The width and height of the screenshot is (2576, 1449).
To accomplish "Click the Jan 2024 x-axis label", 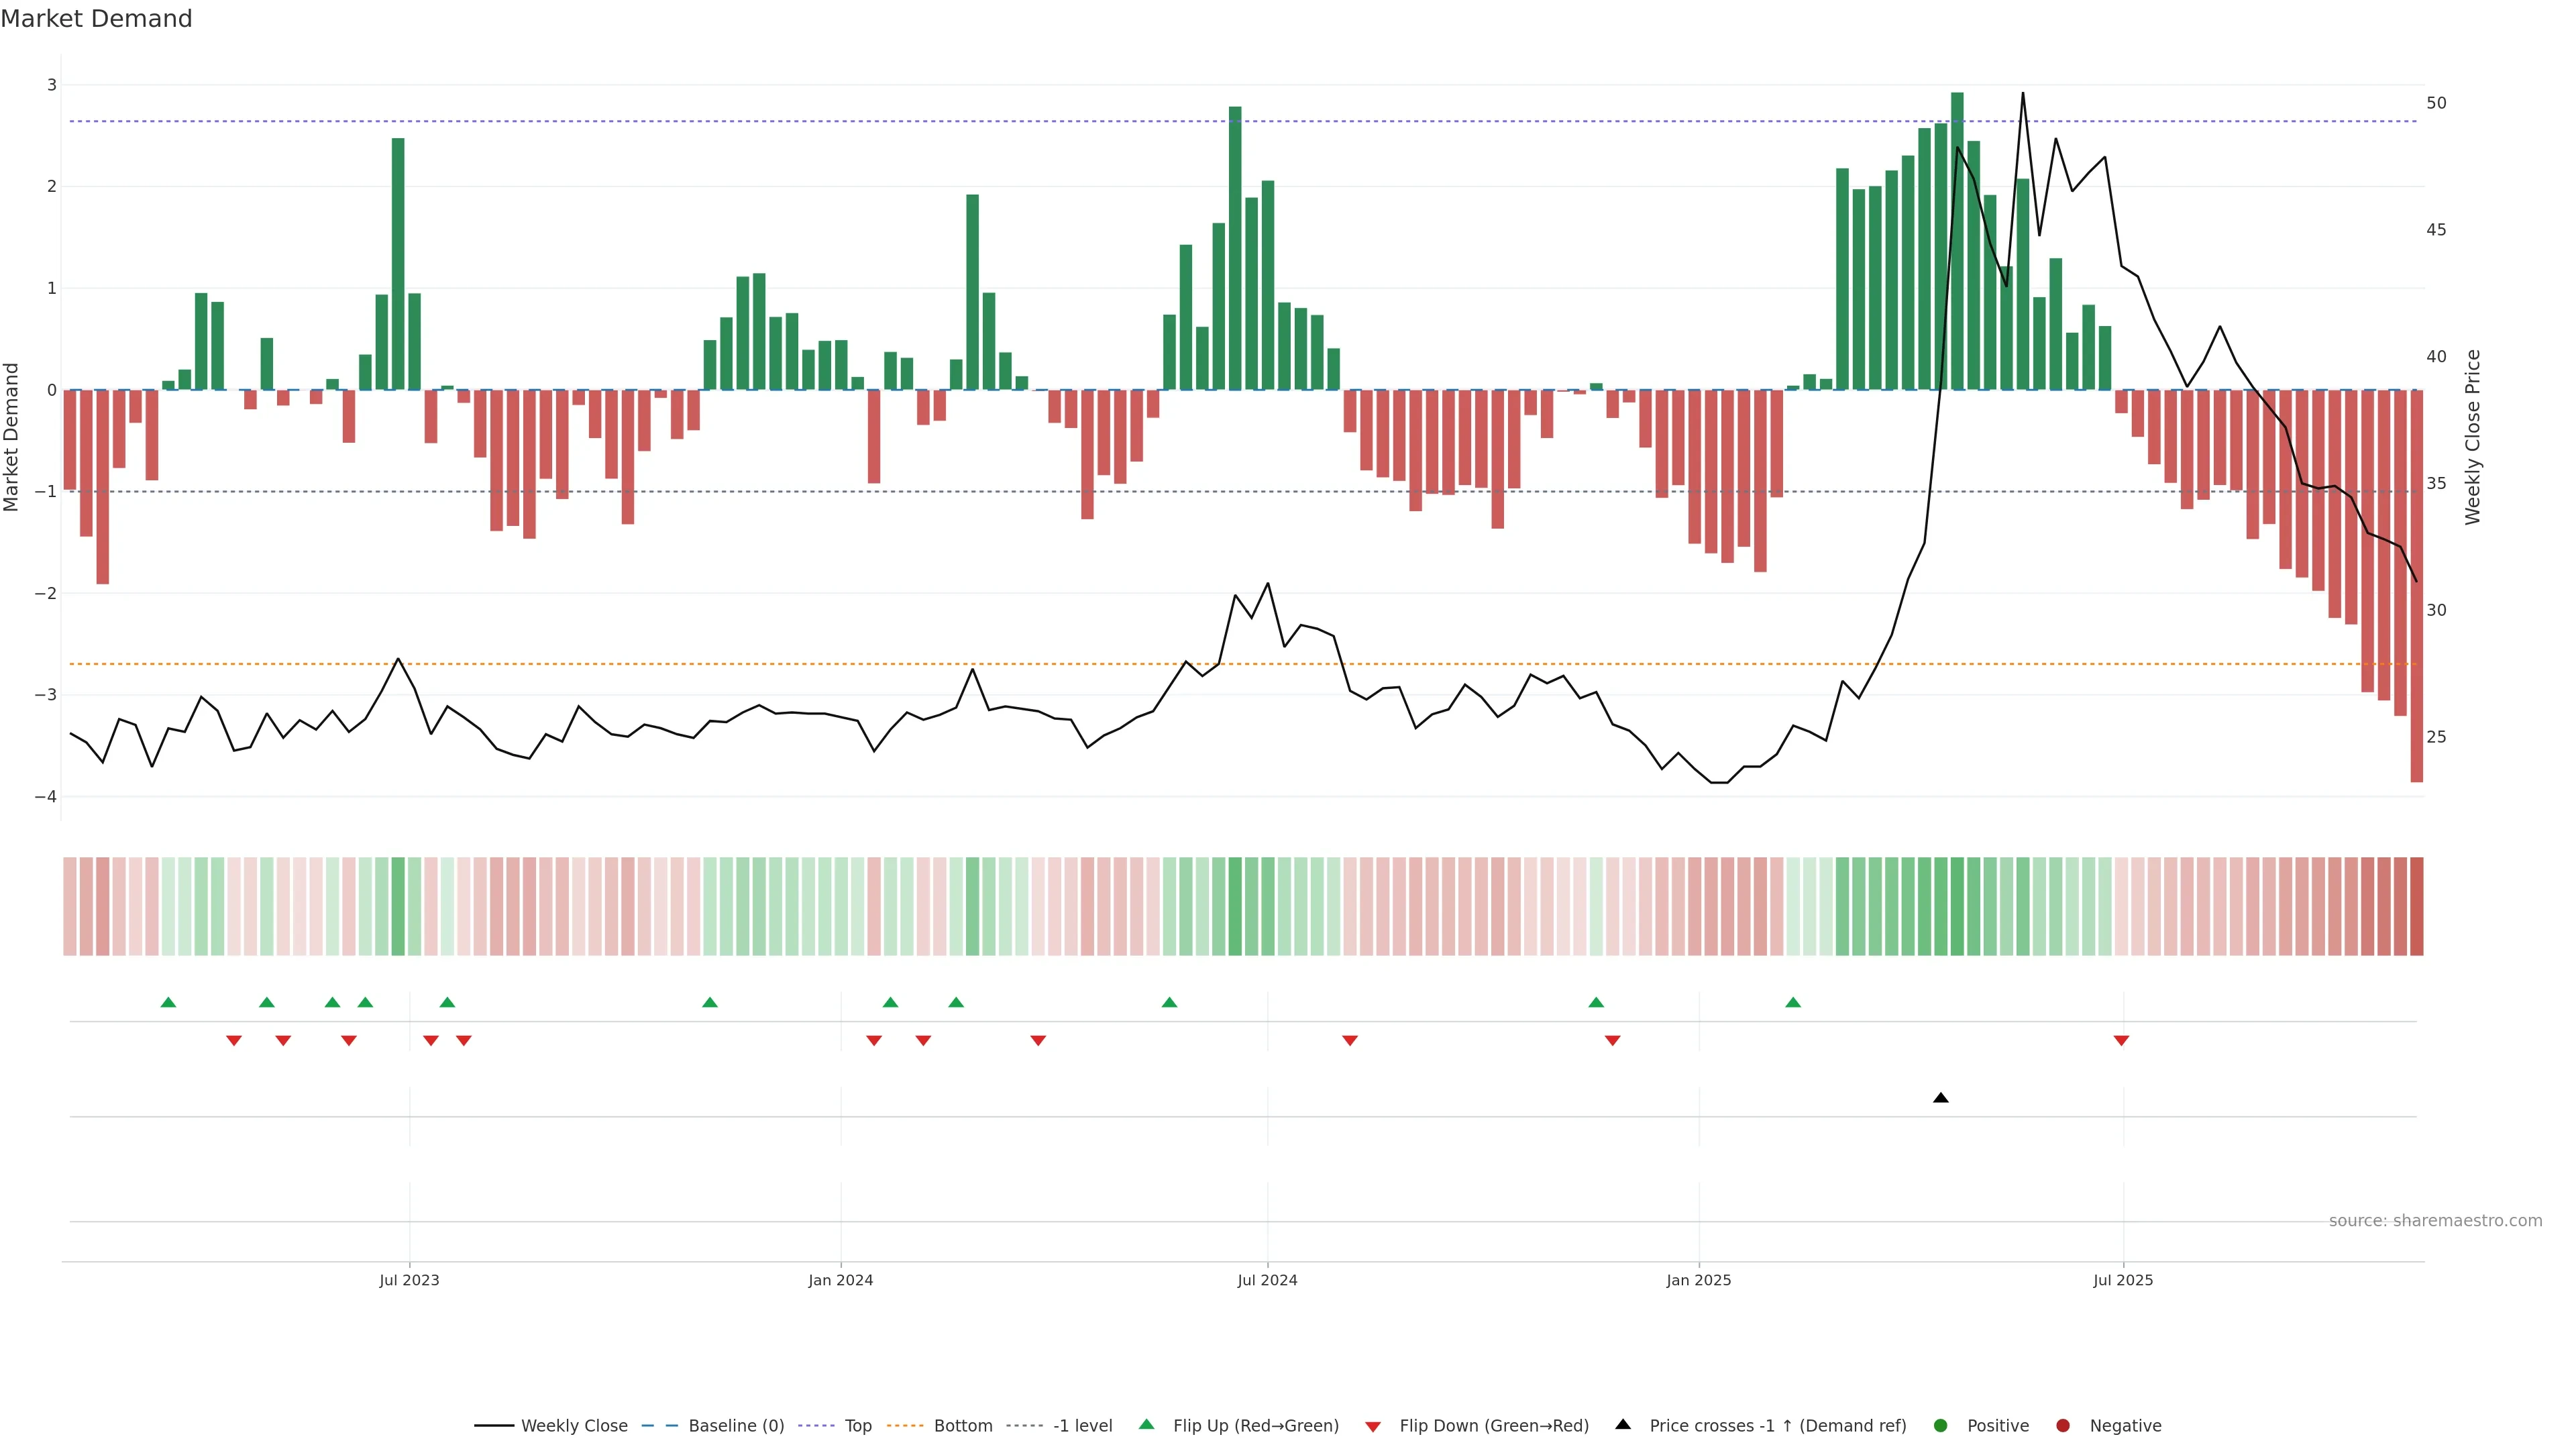I will pyautogui.click(x=841, y=1280).
